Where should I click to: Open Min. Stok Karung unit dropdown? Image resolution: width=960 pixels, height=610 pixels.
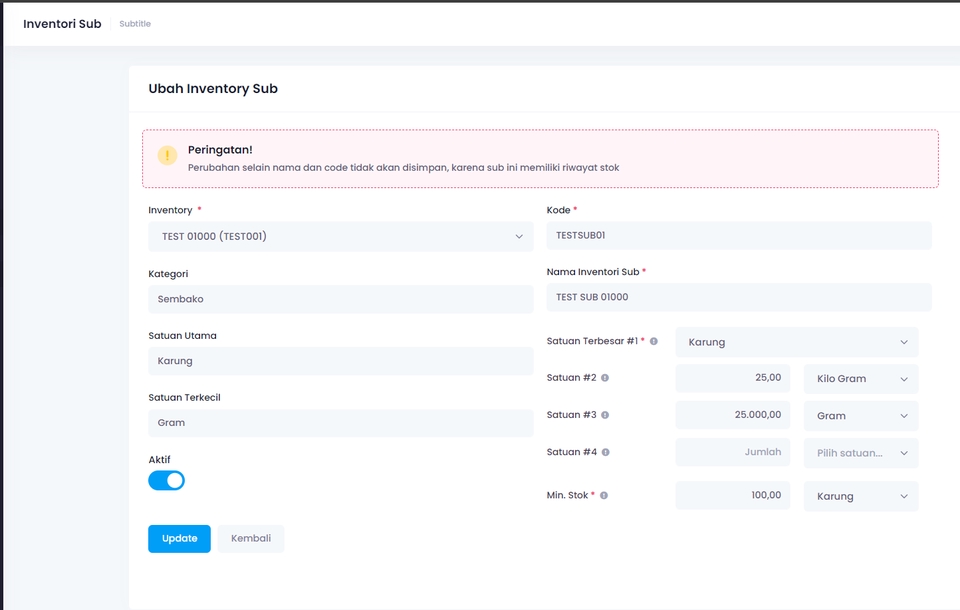click(860, 496)
